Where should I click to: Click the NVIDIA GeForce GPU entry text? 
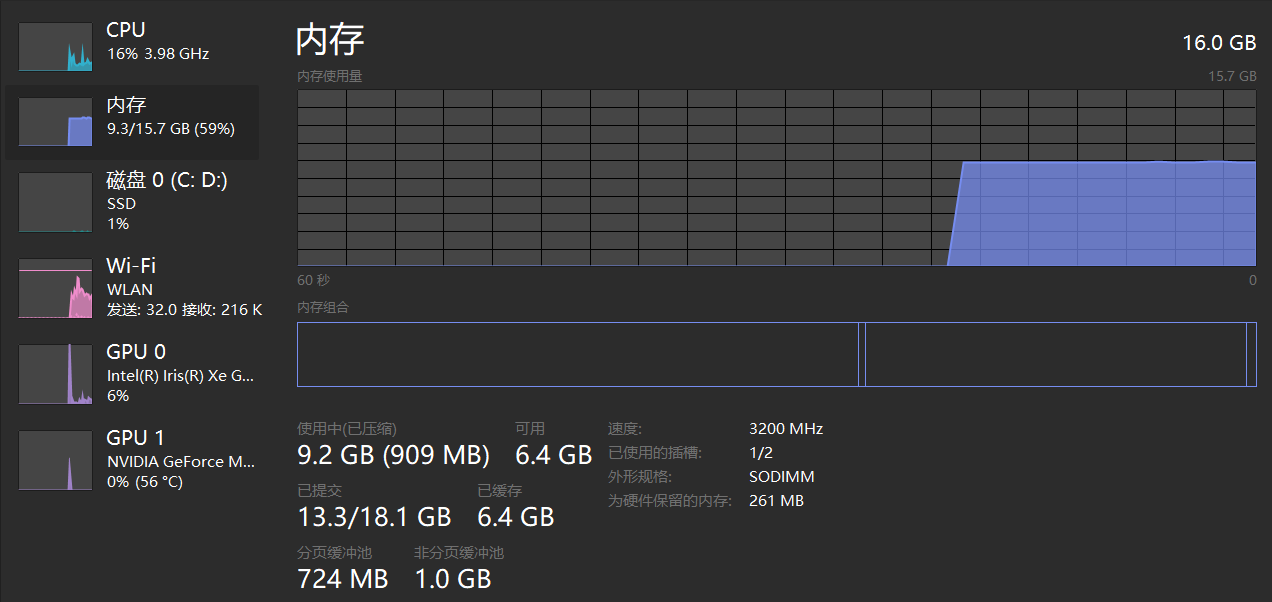(180, 461)
